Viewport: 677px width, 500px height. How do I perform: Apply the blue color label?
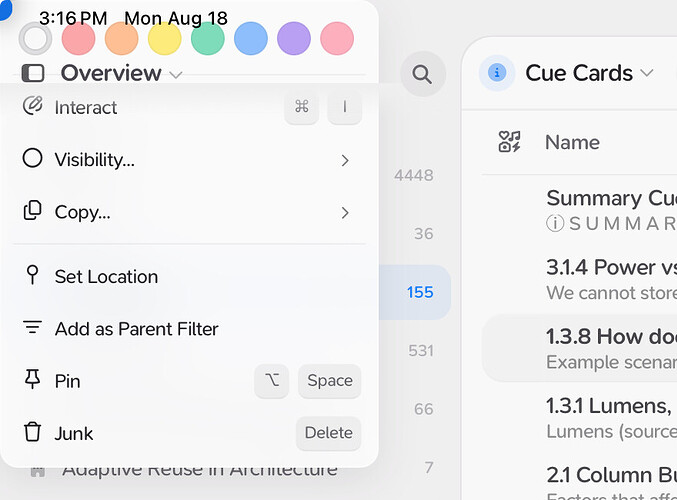(251, 39)
